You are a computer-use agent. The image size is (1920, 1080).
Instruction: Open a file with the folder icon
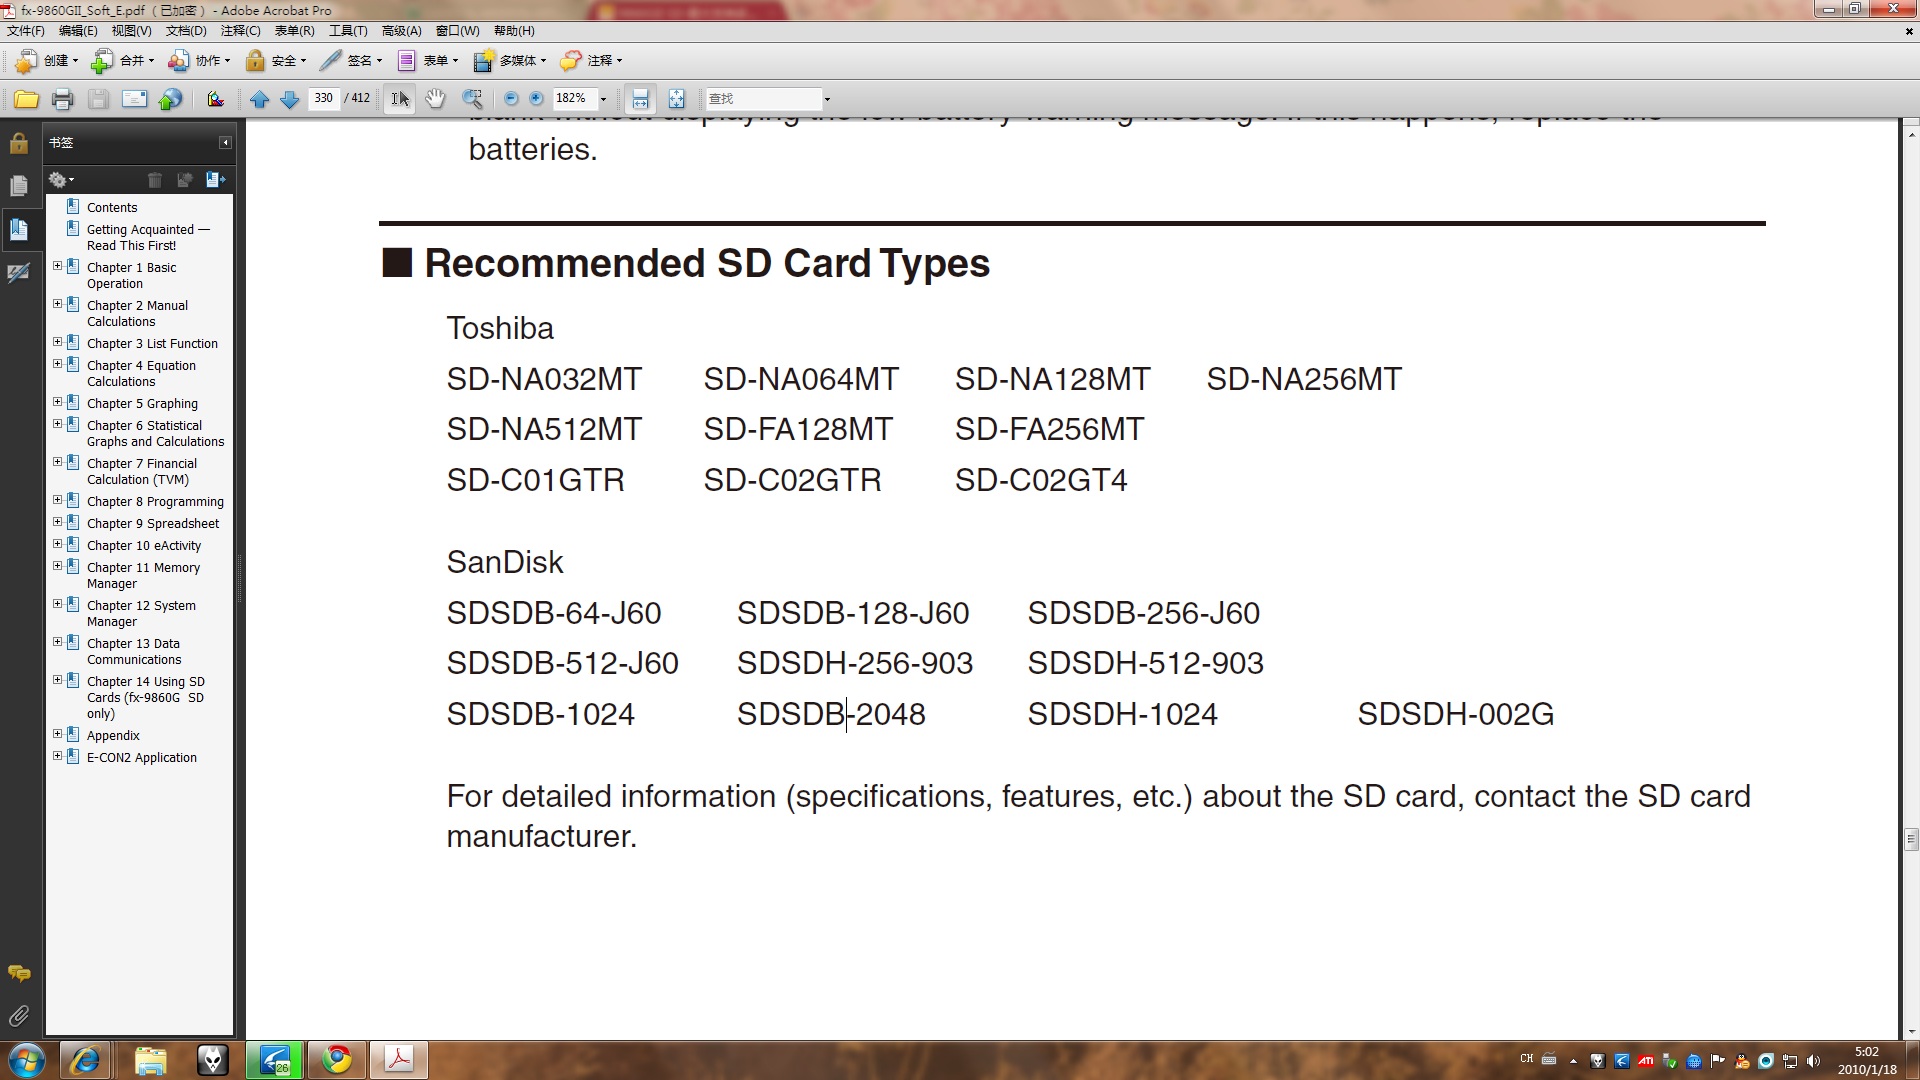coord(26,99)
